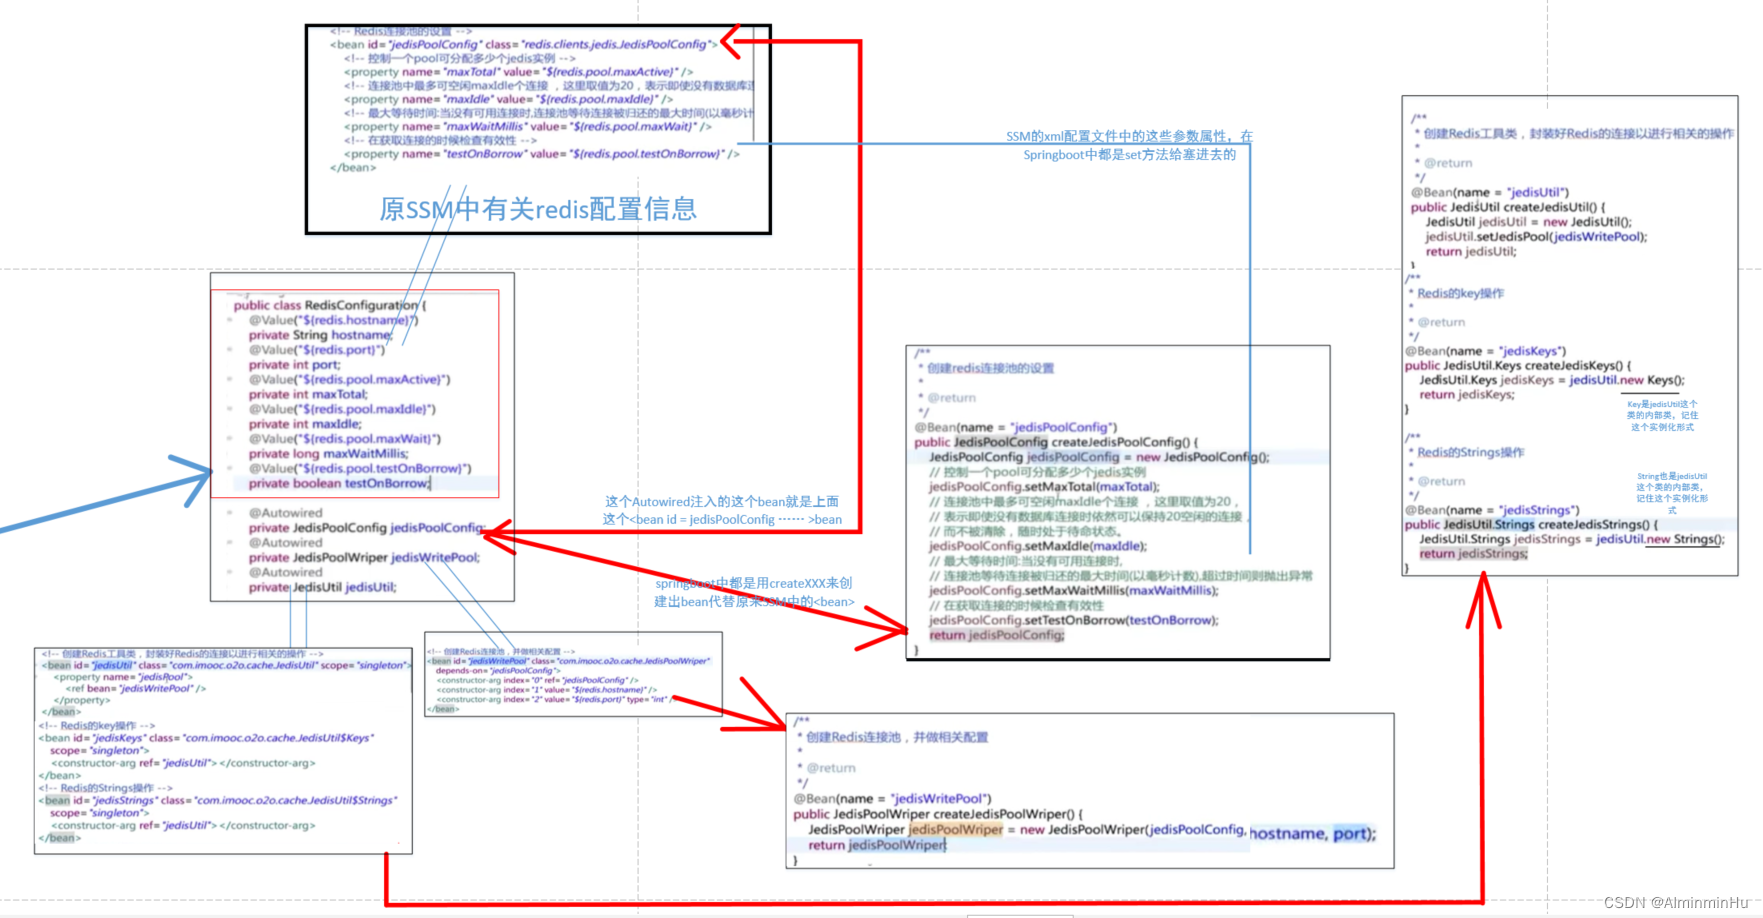Select the line "private int maxTotal;"
Image resolution: width=1763 pixels, height=918 pixels.
[308, 394]
